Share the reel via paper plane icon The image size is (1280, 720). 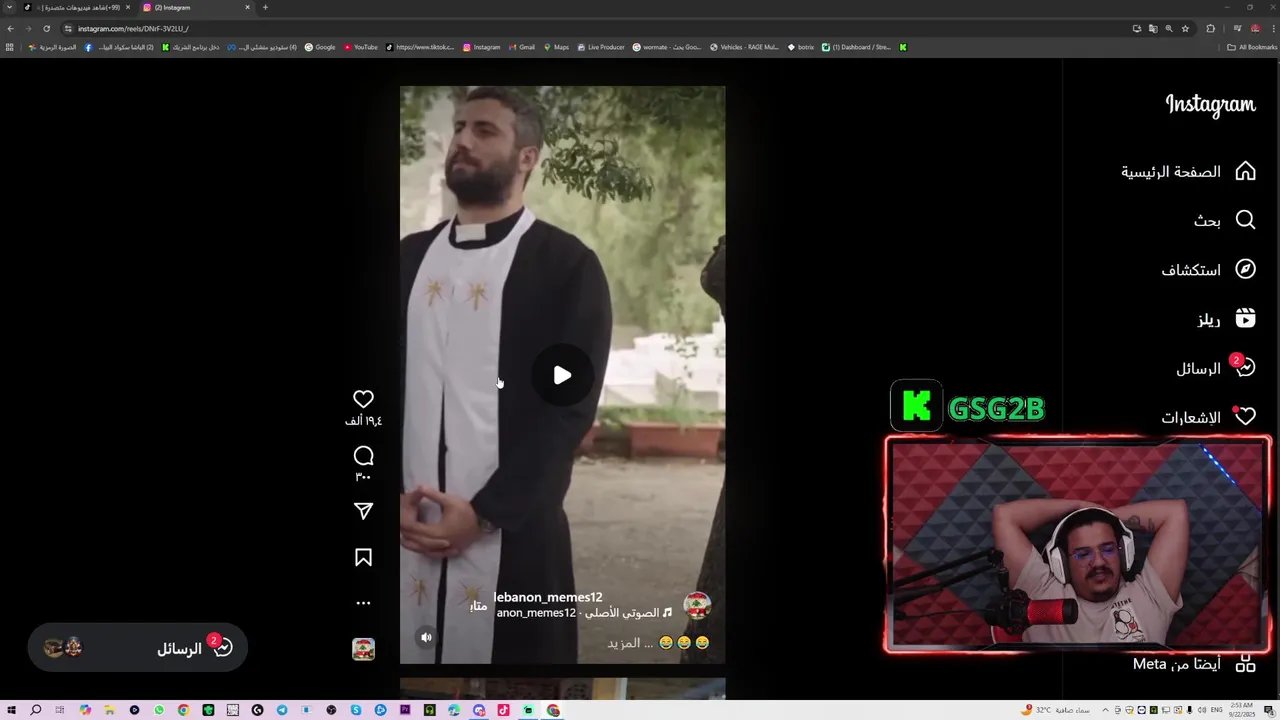click(364, 511)
